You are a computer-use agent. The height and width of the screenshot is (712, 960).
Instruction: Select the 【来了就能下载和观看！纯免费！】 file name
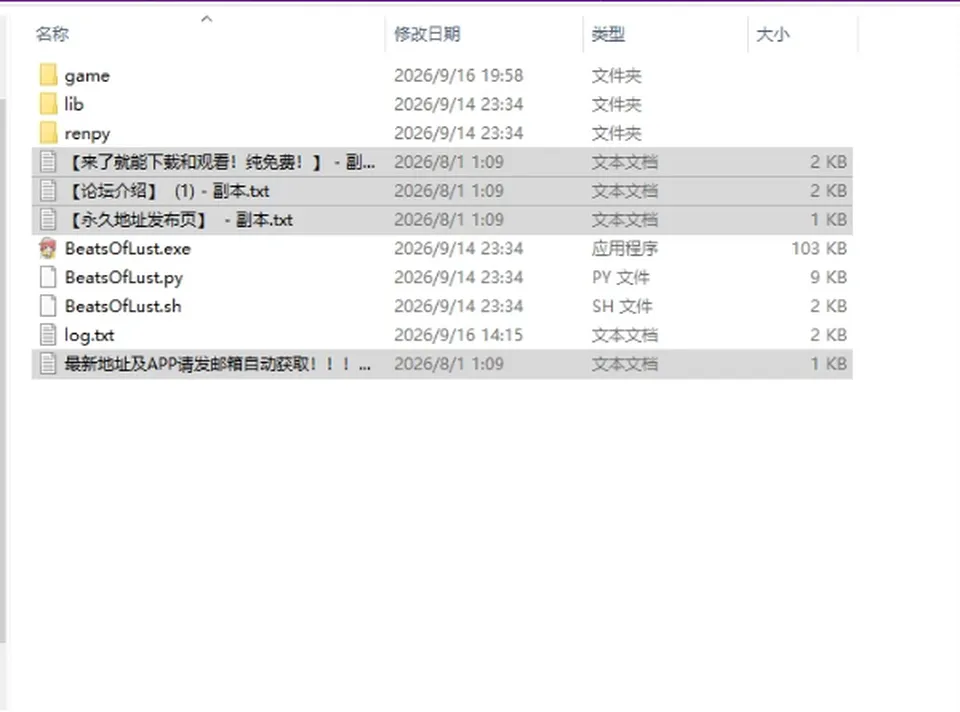pos(220,162)
